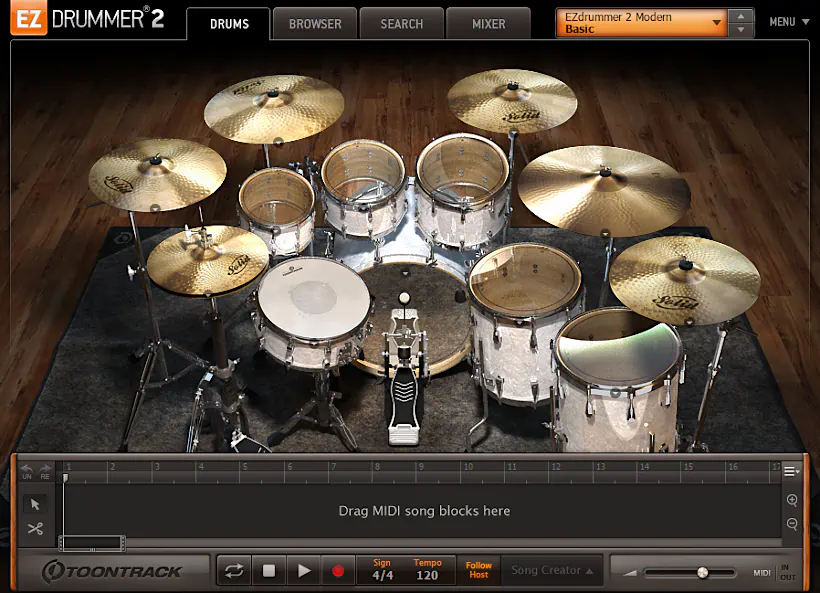Screen dimensions: 820x593
Task: Click the redo (RE) arrow
Action: [45, 471]
